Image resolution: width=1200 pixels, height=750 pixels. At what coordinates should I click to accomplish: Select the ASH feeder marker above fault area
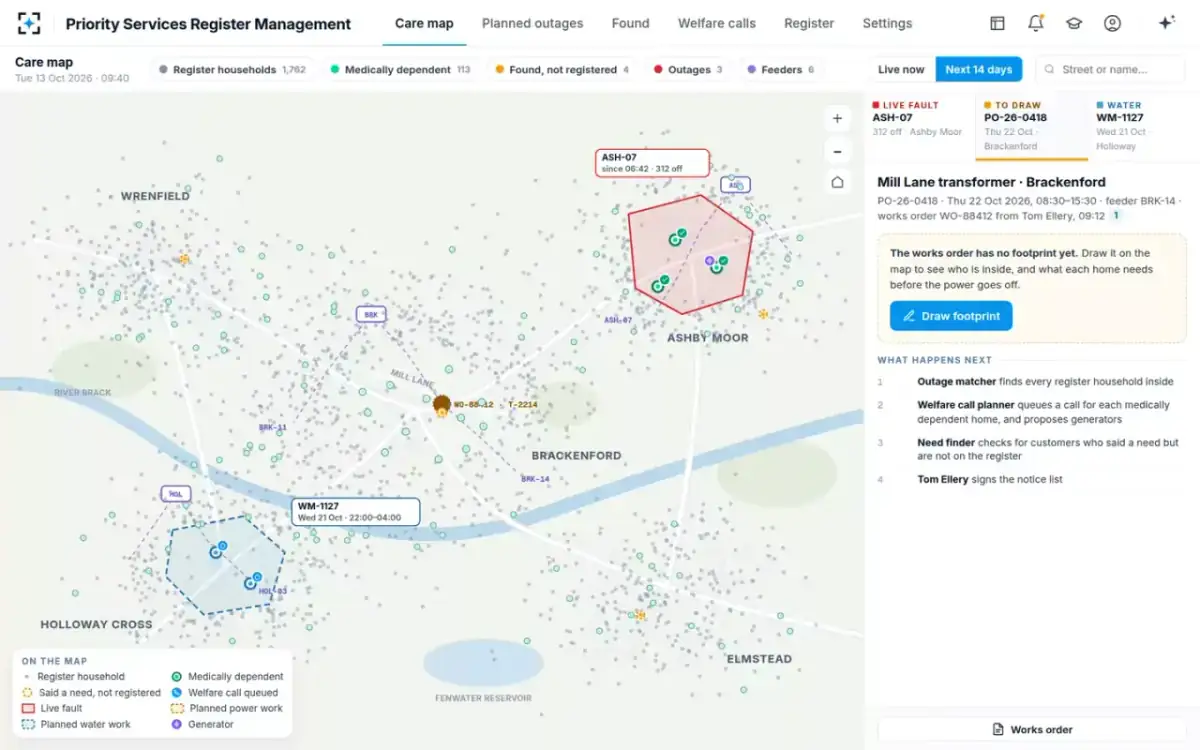pos(735,185)
